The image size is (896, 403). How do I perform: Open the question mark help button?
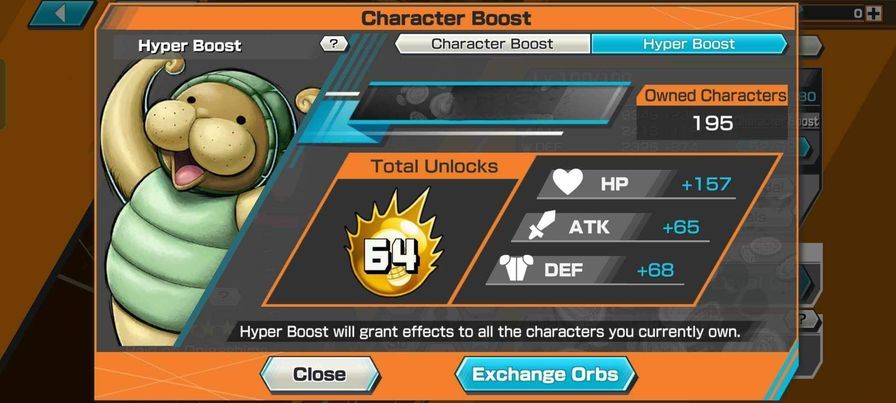tap(334, 44)
